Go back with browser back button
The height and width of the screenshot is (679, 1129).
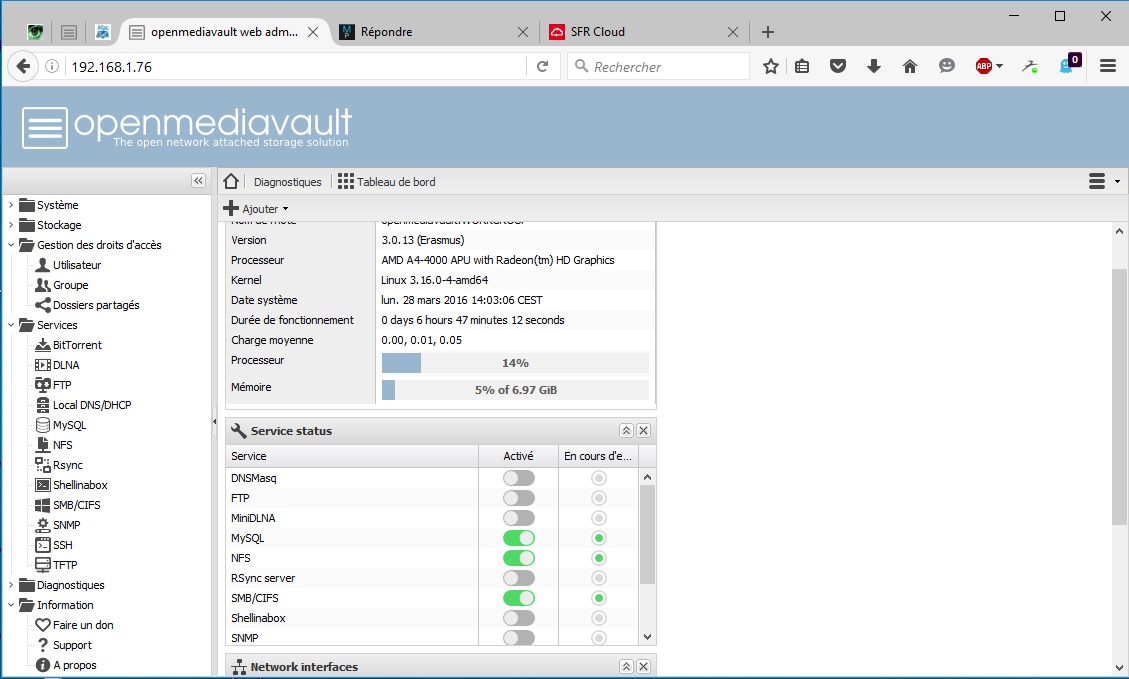click(x=23, y=66)
